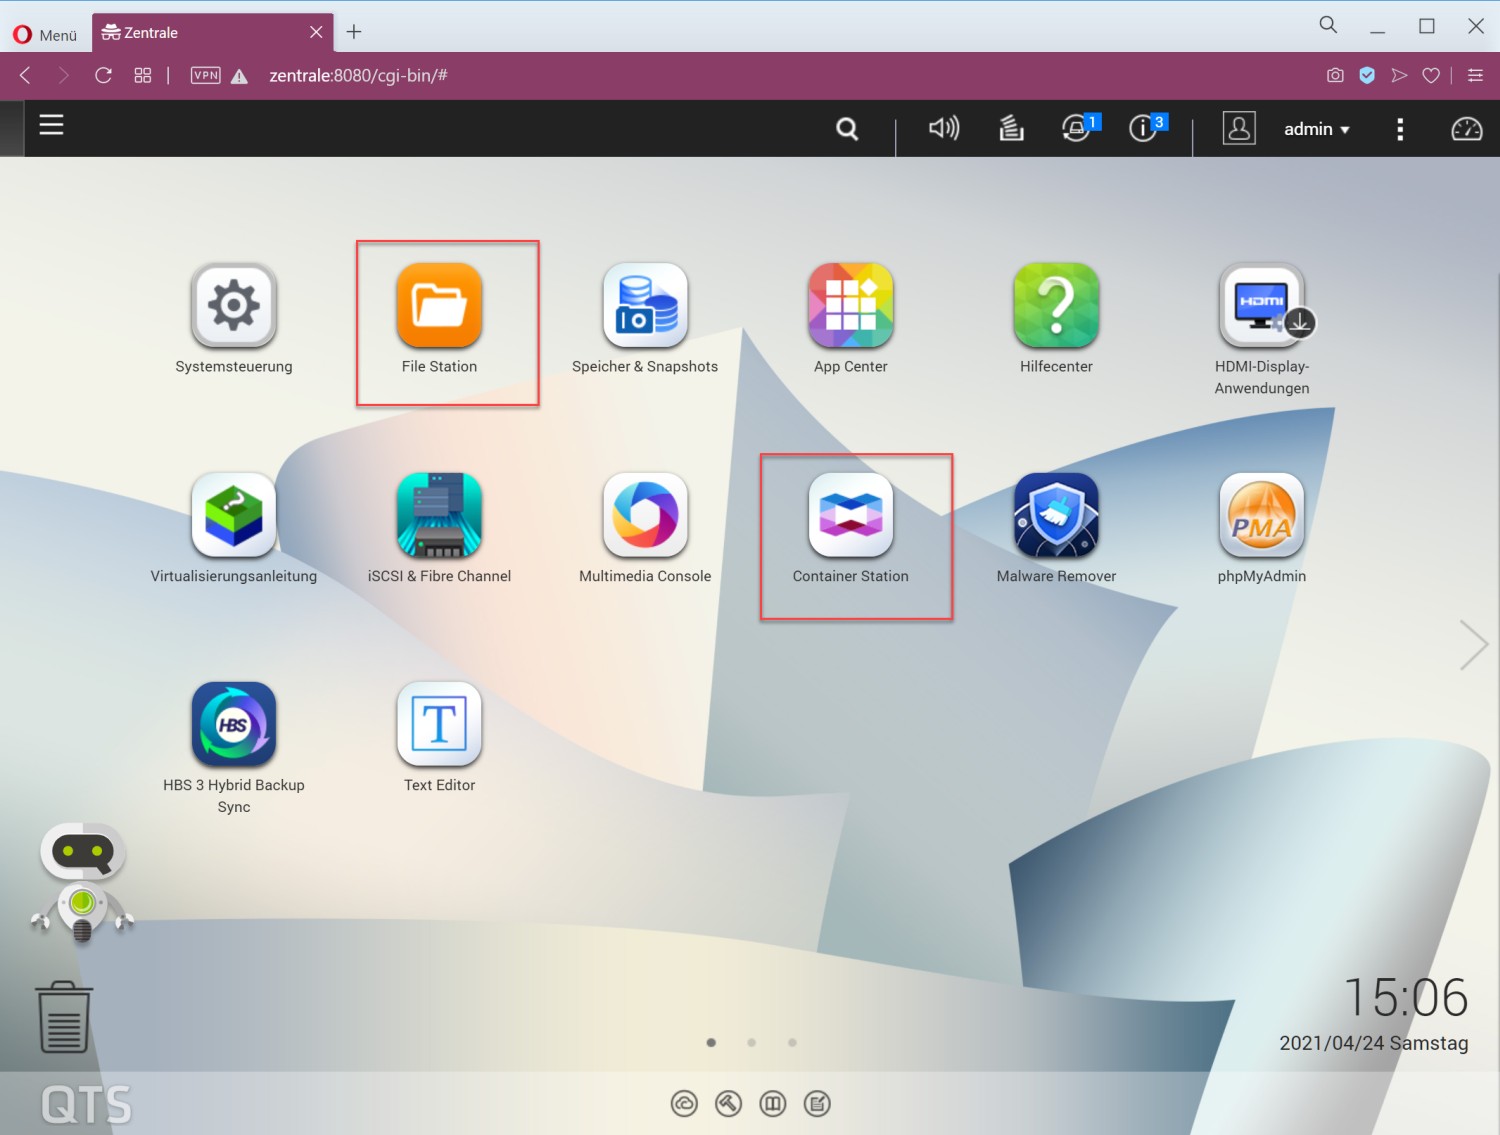The width and height of the screenshot is (1500, 1135).
Task: Open Multimedia Console
Action: tap(645, 514)
